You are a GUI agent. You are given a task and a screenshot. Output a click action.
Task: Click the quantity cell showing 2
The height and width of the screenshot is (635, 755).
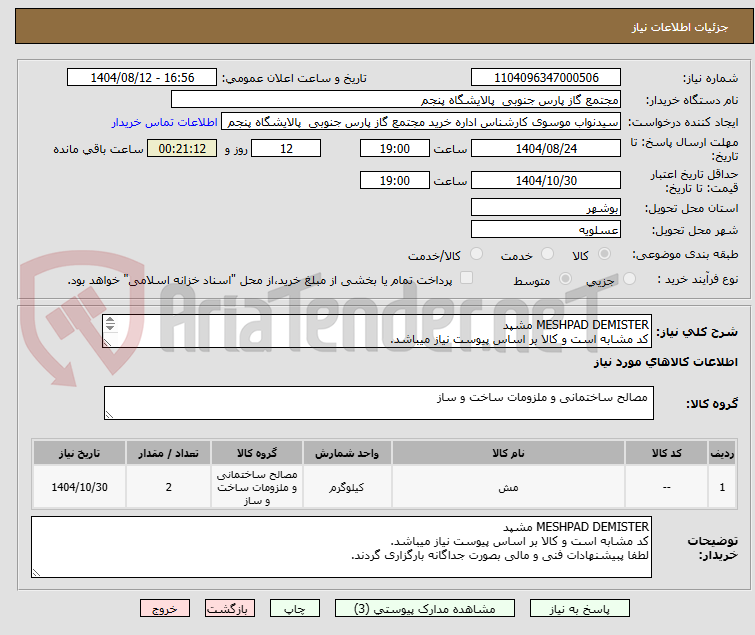click(169, 487)
